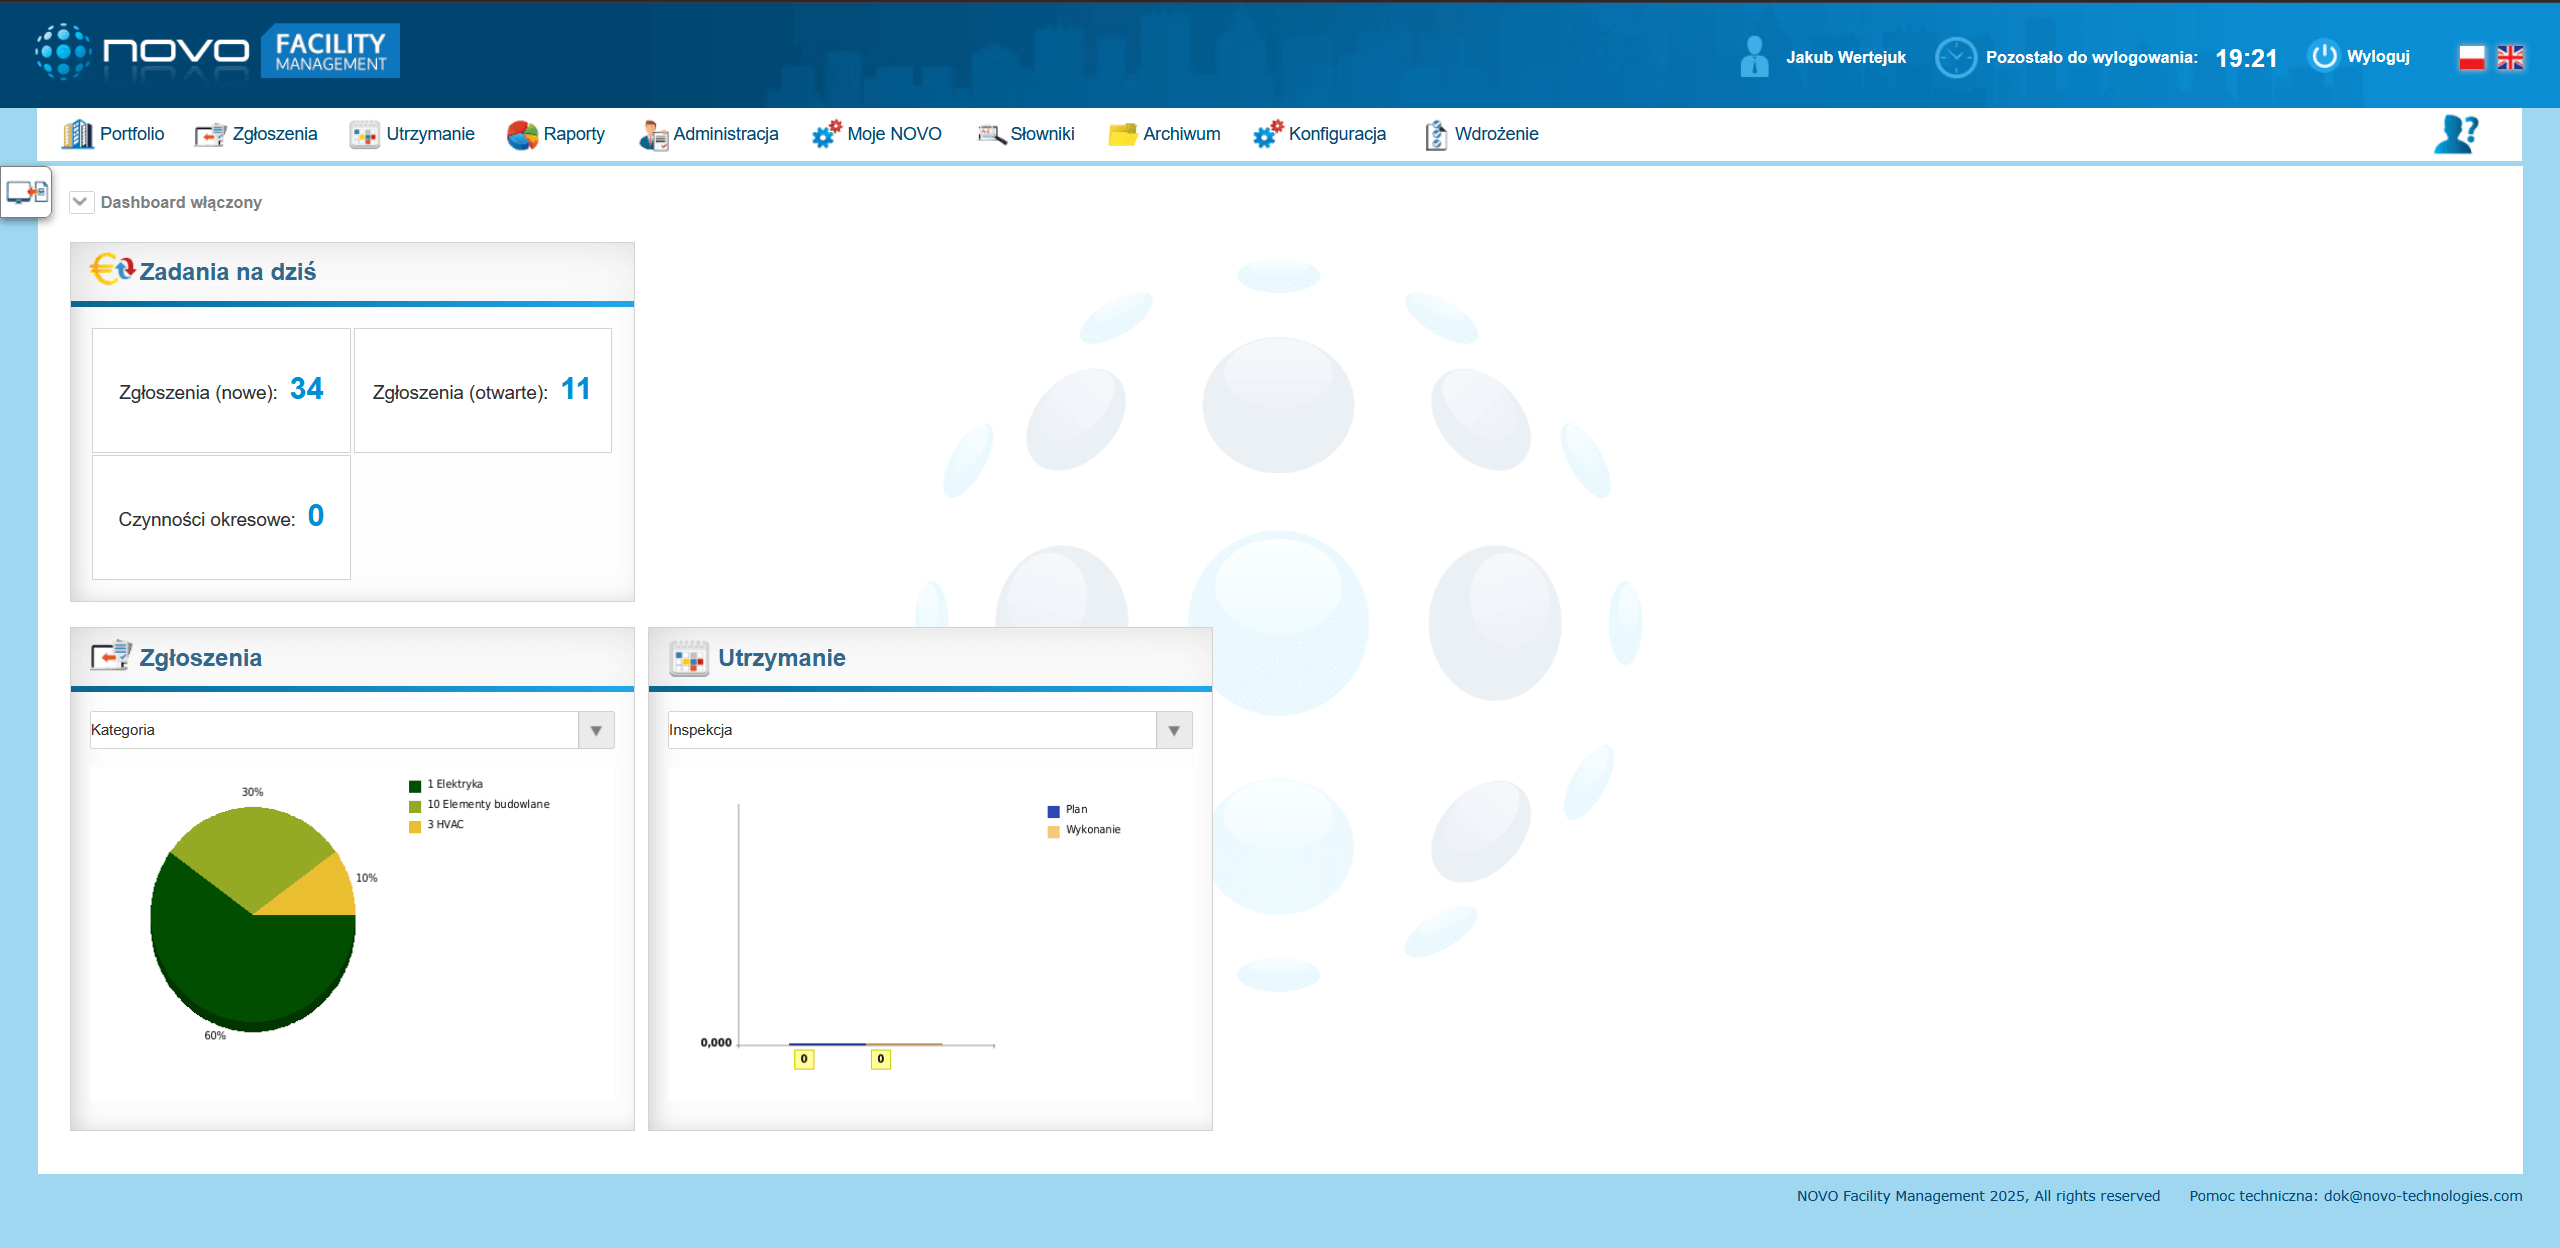Click the Portfolio buildings icon
2560x1248 pixels.
[77, 134]
